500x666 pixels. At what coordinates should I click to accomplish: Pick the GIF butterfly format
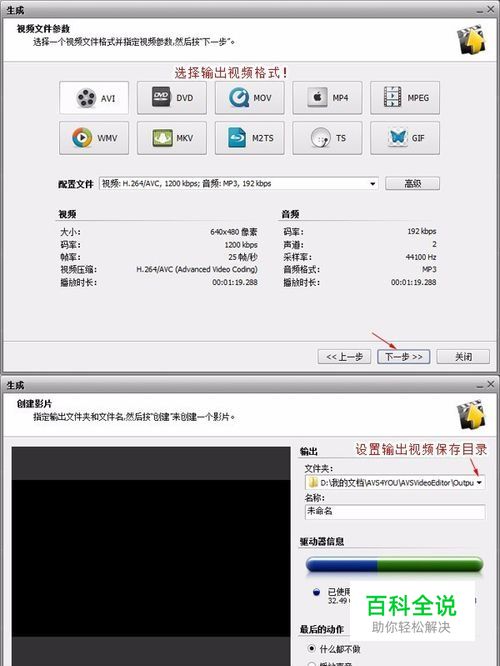pos(405,138)
